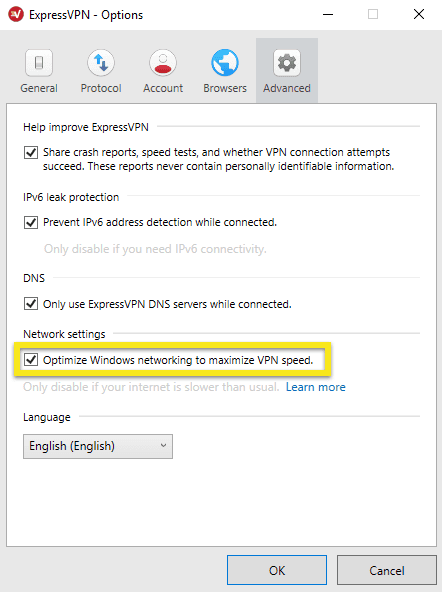This screenshot has width=442, height=592.
Task: Toggle Prevent IPv6 address detection checkbox
Action: click(x=31, y=222)
